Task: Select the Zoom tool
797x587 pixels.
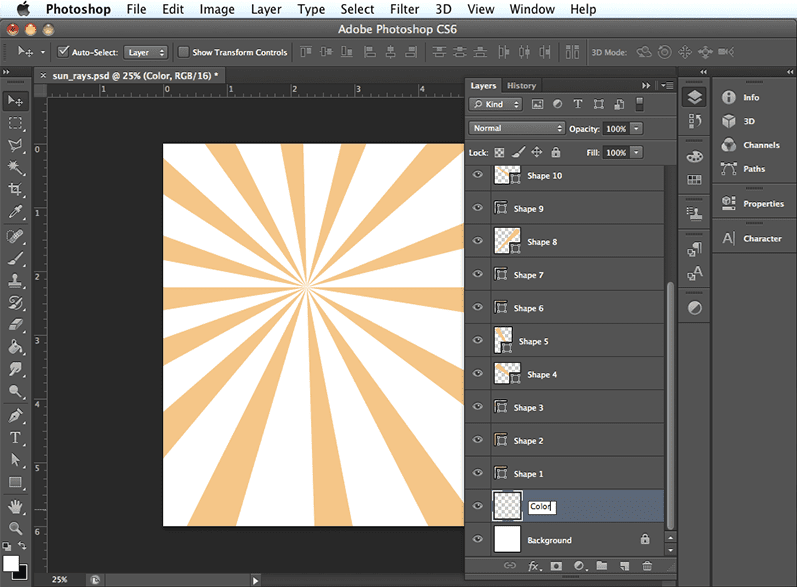Action: (x=15, y=529)
